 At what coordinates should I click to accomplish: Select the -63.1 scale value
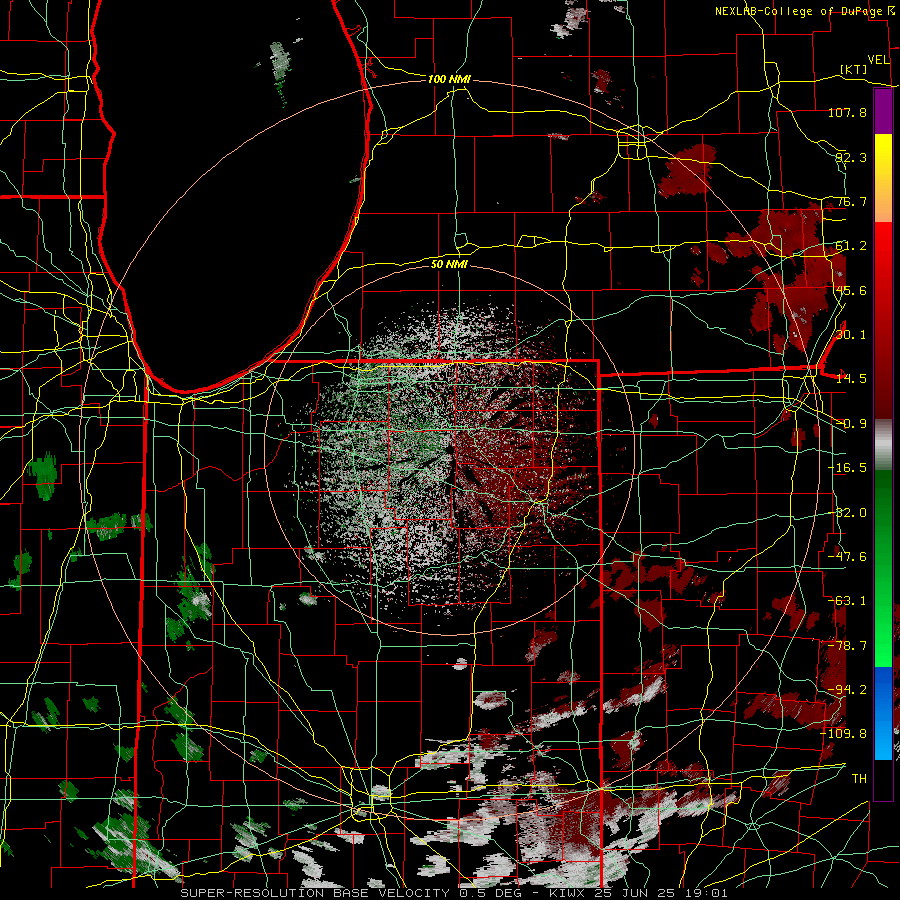pos(847,601)
